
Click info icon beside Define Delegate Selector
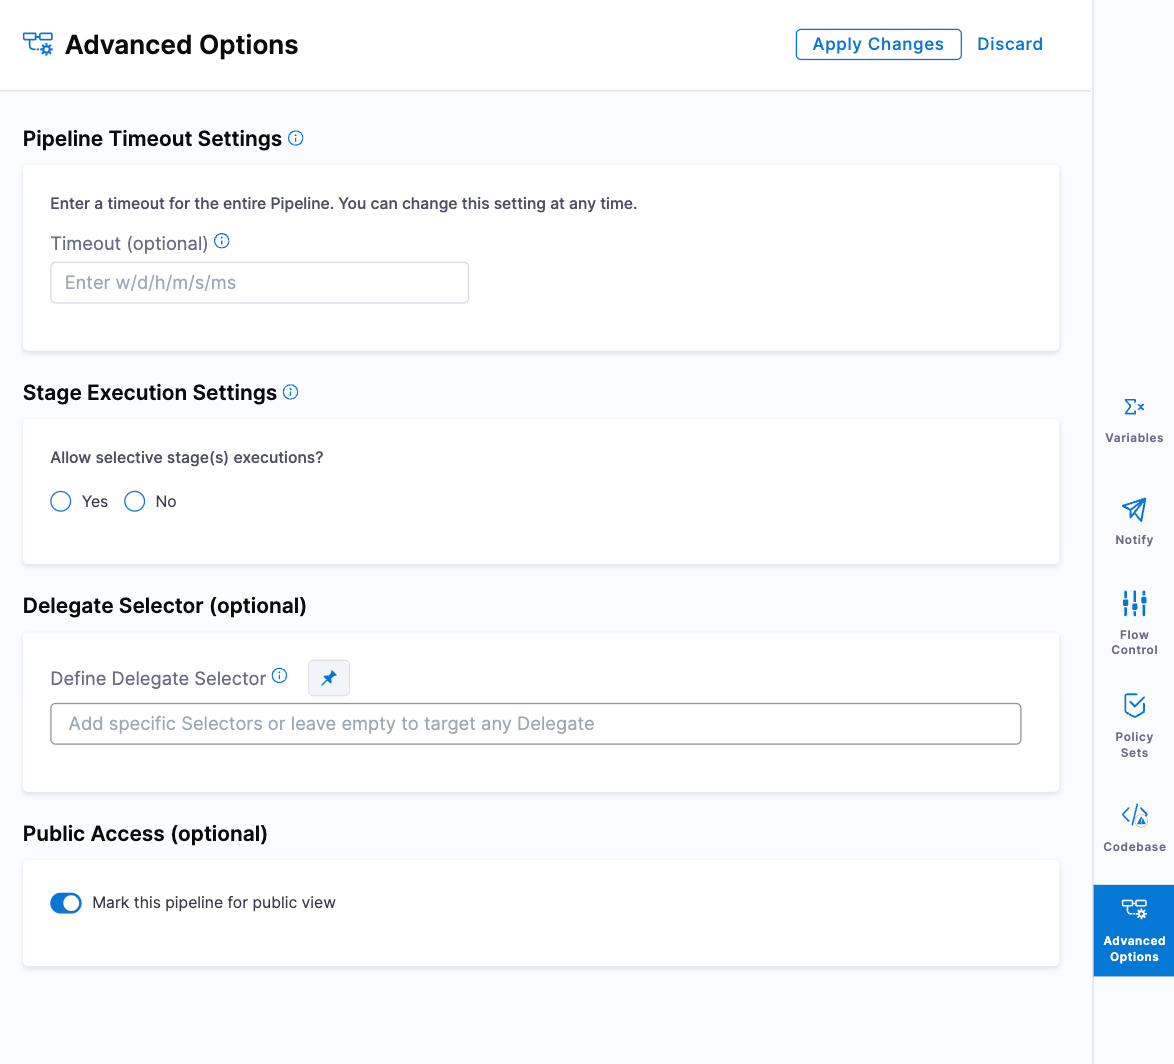click(280, 676)
